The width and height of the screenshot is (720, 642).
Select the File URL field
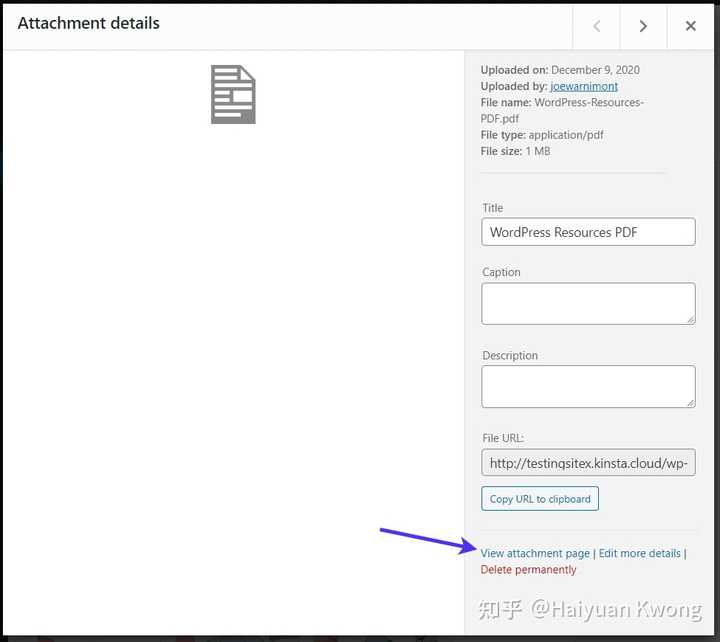588,462
